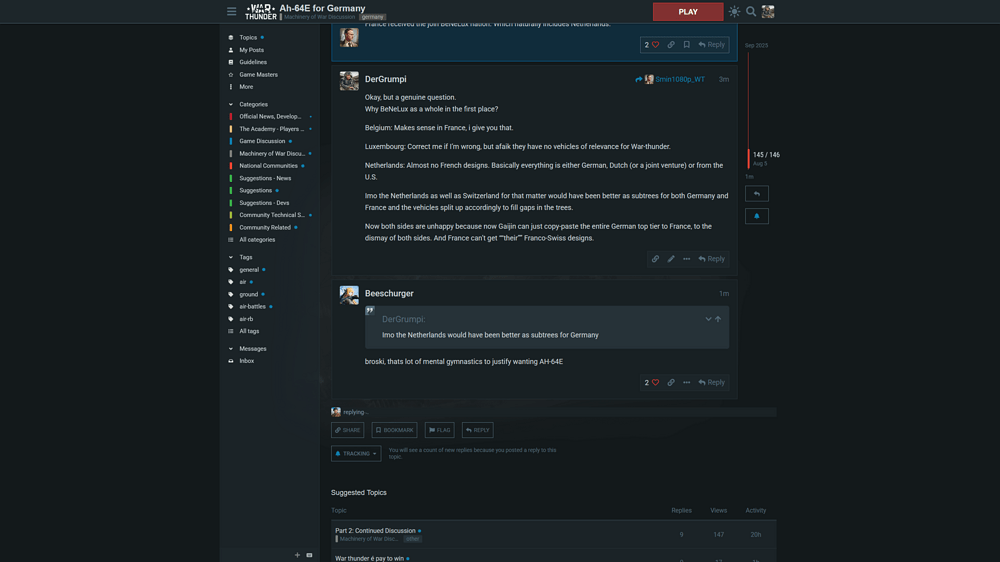Collapse the Messages section
Image resolution: width=1000 pixels, height=562 pixels.
pyautogui.click(x=253, y=349)
